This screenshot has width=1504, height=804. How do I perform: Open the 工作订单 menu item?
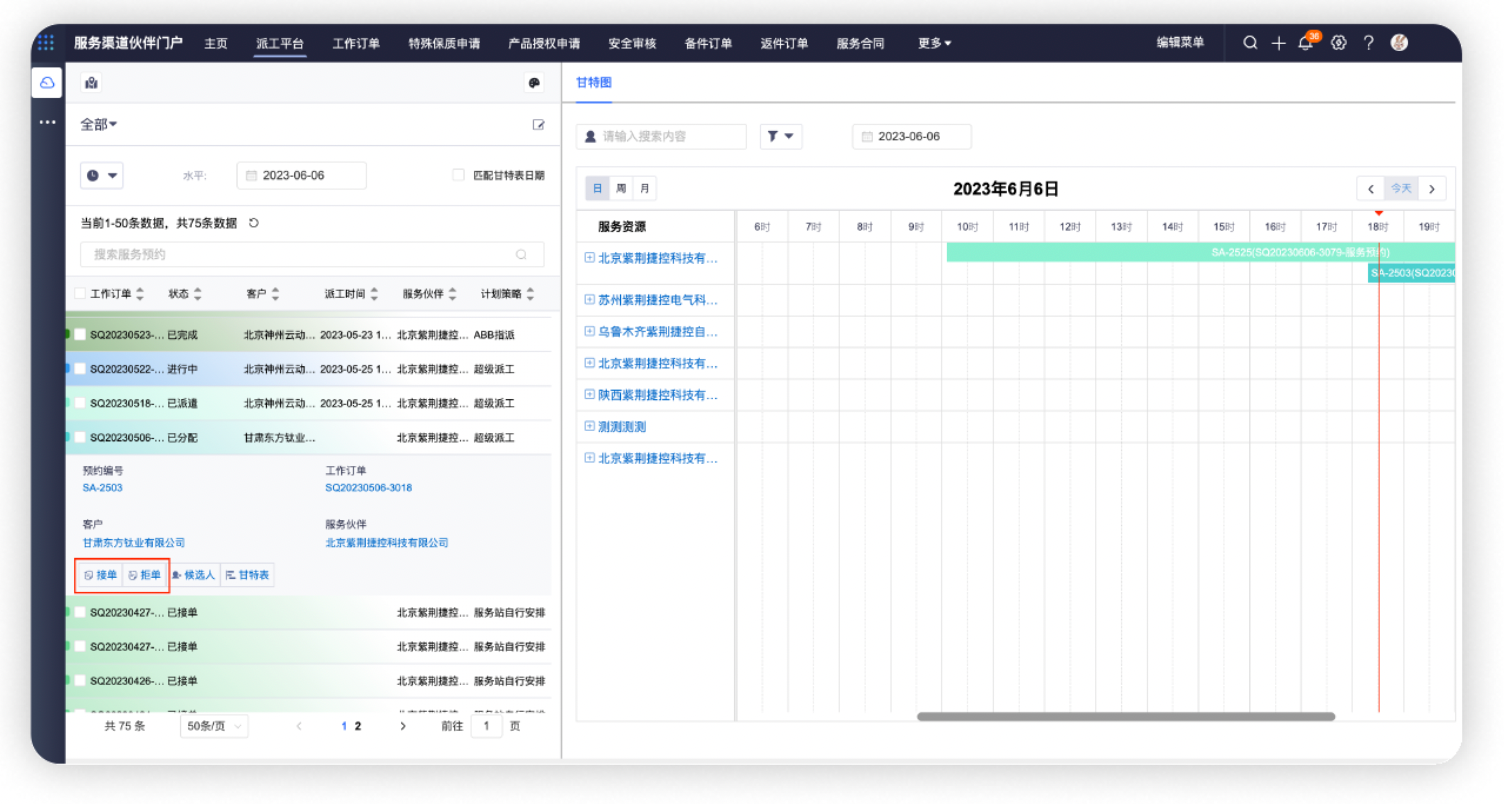[356, 44]
